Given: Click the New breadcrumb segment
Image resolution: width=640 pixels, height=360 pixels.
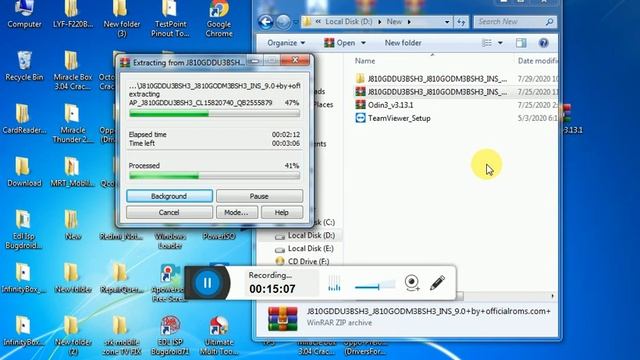Looking at the screenshot, I should point(394,22).
